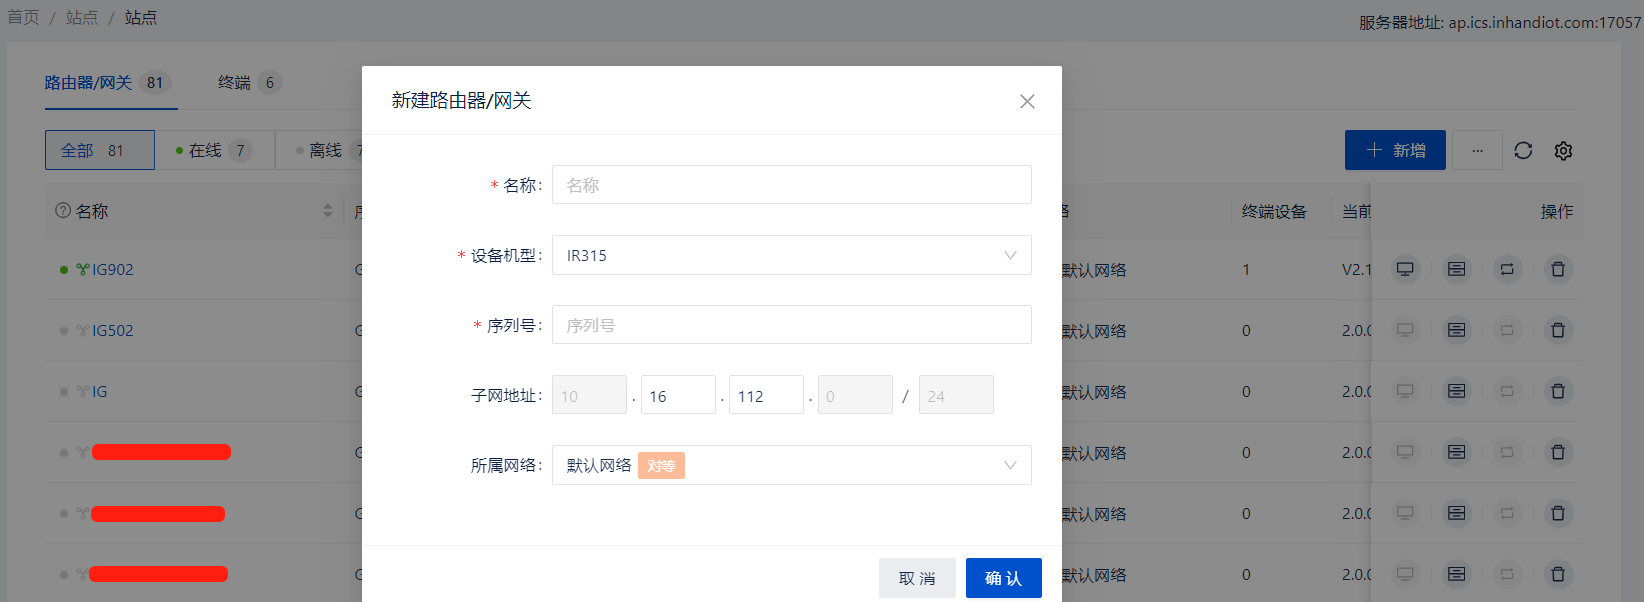Close the 新建路由器/网关 dialog
The image size is (1644, 602).
click(x=1027, y=102)
